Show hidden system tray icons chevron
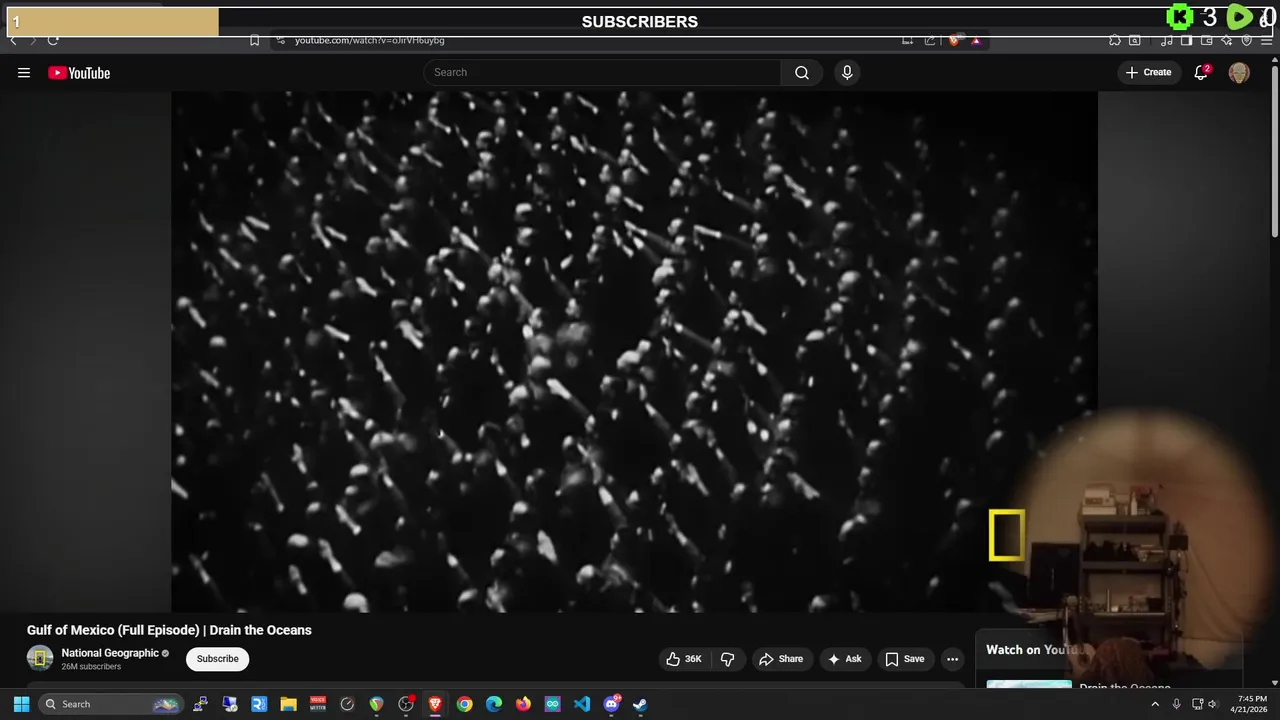Image resolution: width=1280 pixels, height=720 pixels. click(x=1155, y=704)
